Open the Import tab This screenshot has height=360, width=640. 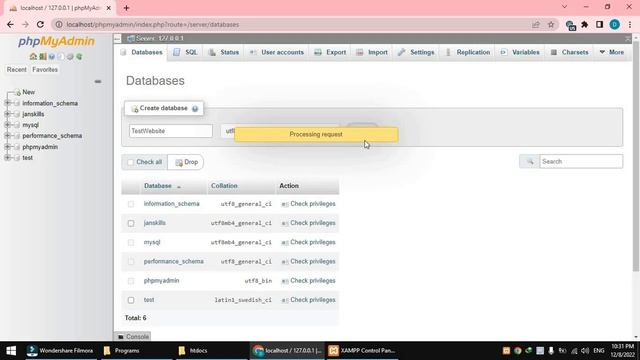point(371,52)
